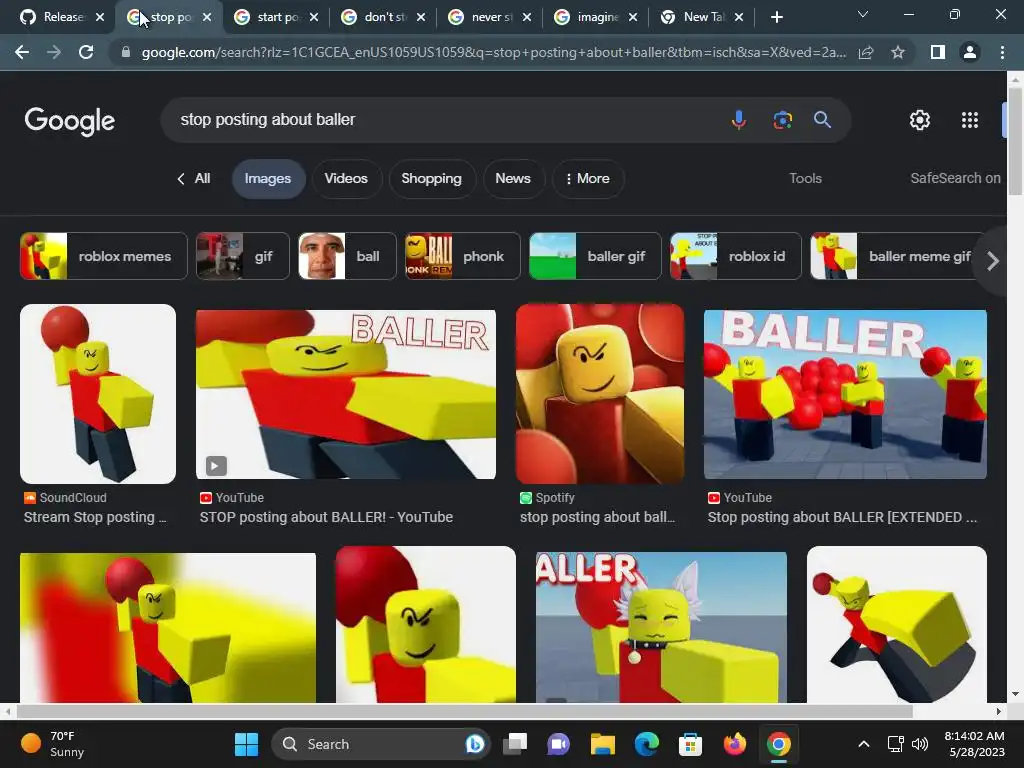Go back to All results
Viewport: 1024px width, 768px height.
point(194,178)
